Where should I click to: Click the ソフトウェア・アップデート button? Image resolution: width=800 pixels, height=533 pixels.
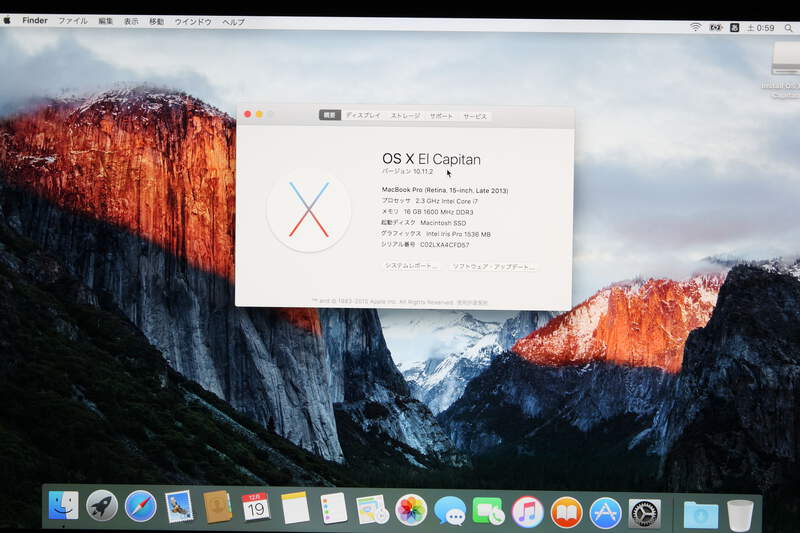pyautogui.click(x=493, y=267)
